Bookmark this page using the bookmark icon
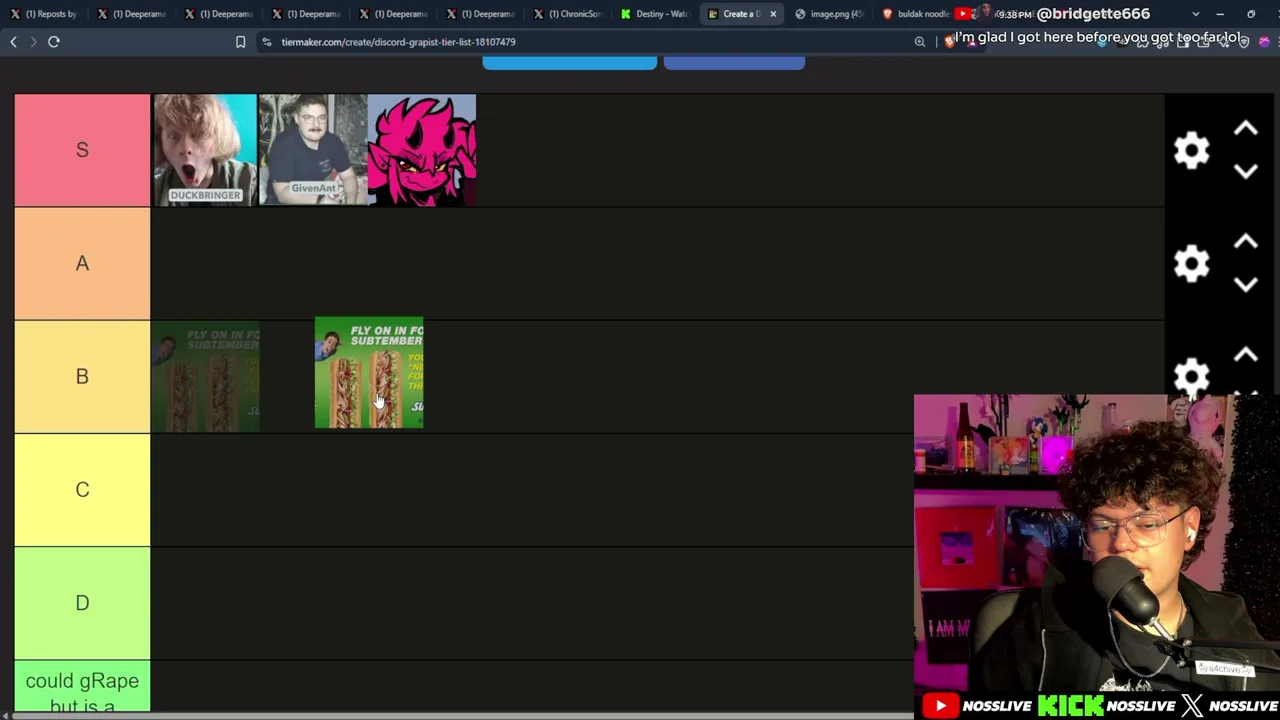Image resolution: width=1280 pixels, height=720 pixels. pyautogui.click(x=240, y=42)
